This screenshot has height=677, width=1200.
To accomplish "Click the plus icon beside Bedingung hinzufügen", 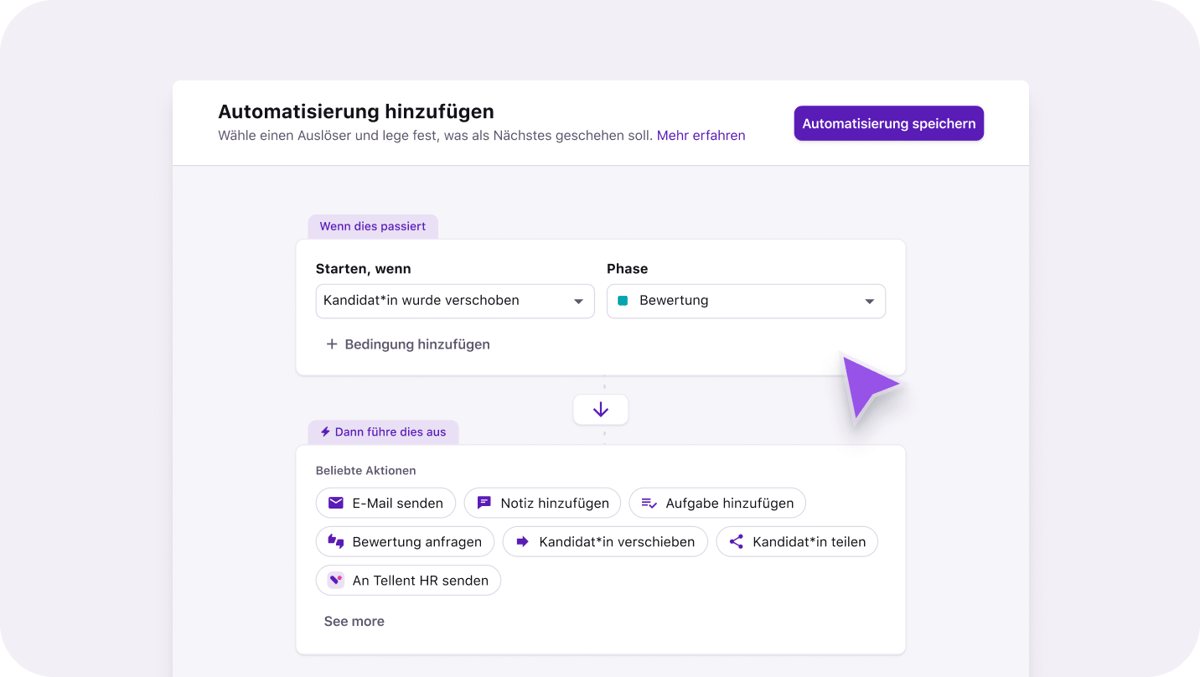I will point(331,344).
